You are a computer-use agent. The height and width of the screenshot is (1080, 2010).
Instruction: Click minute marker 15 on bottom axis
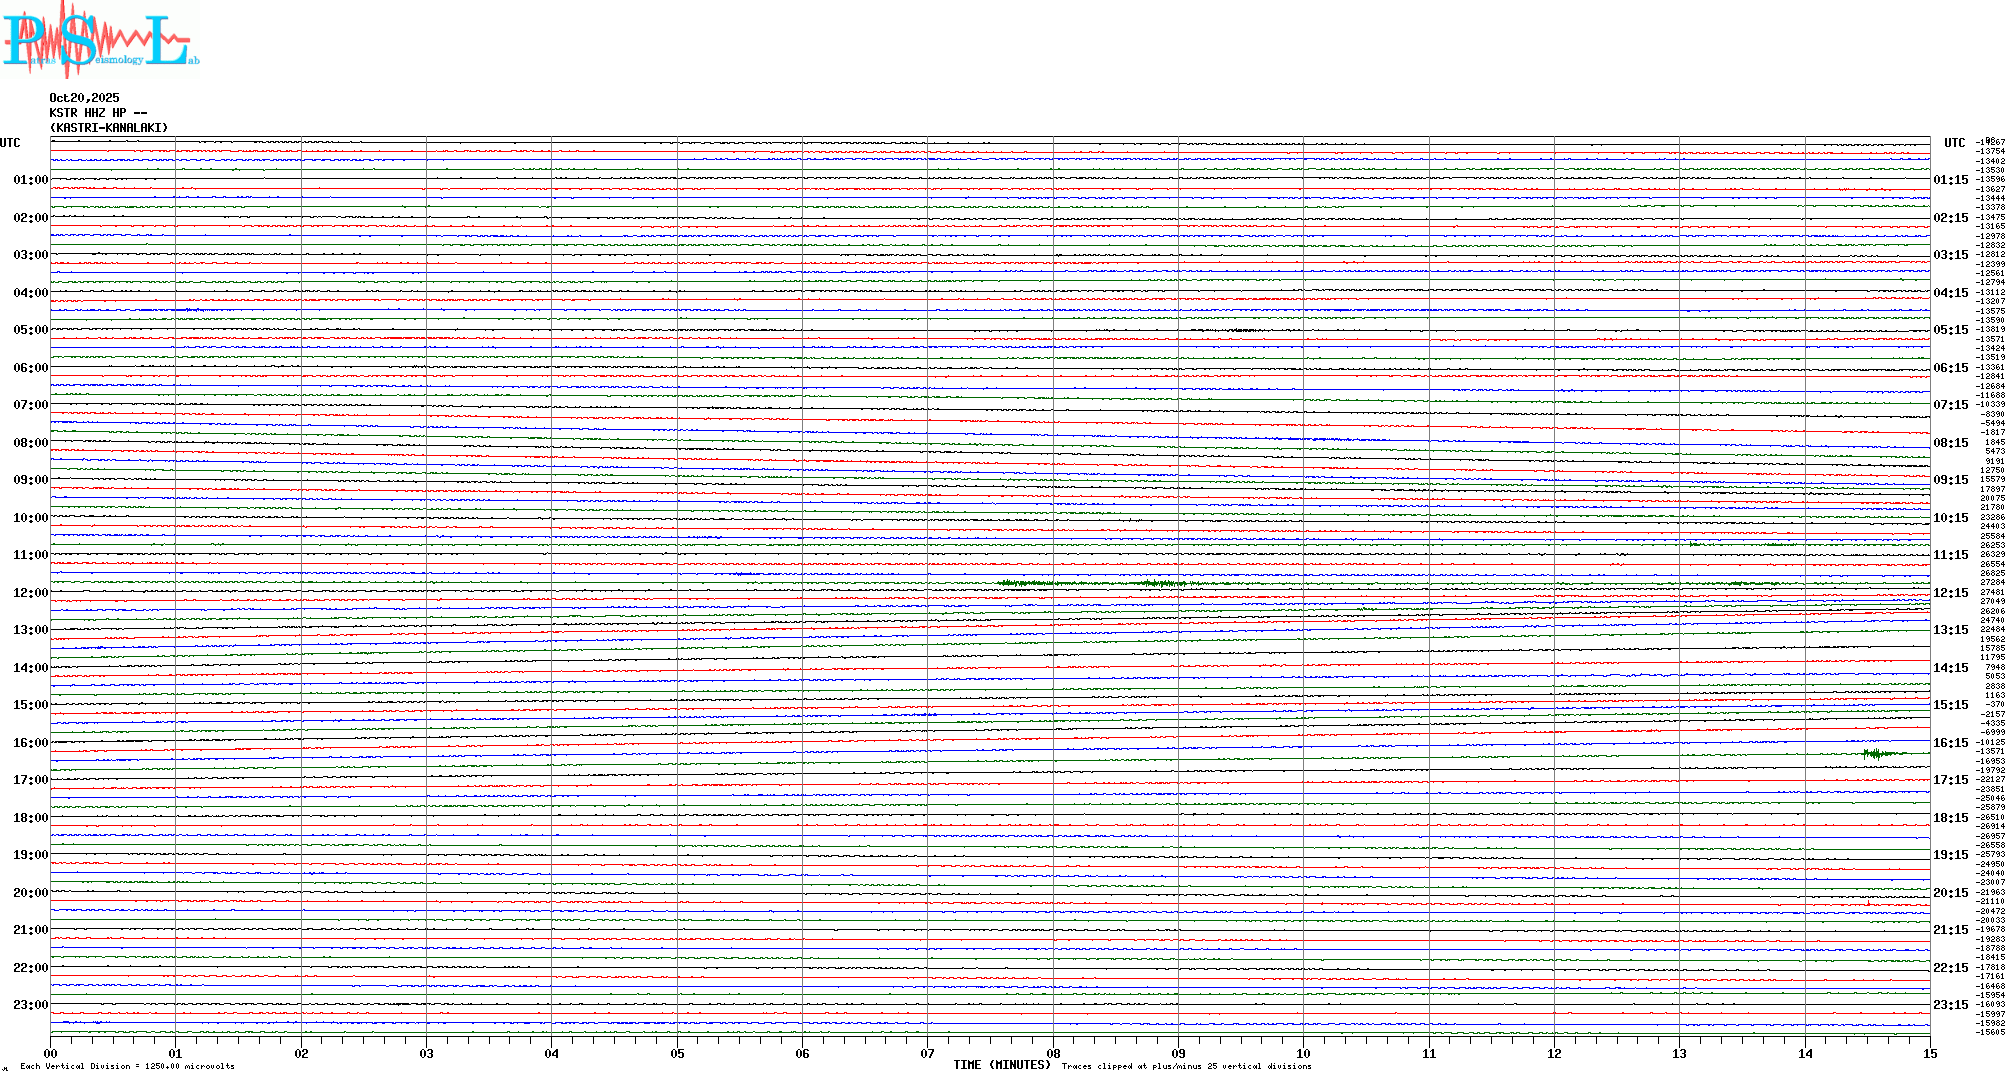pyautogui.click(x=1929, y=1053)
